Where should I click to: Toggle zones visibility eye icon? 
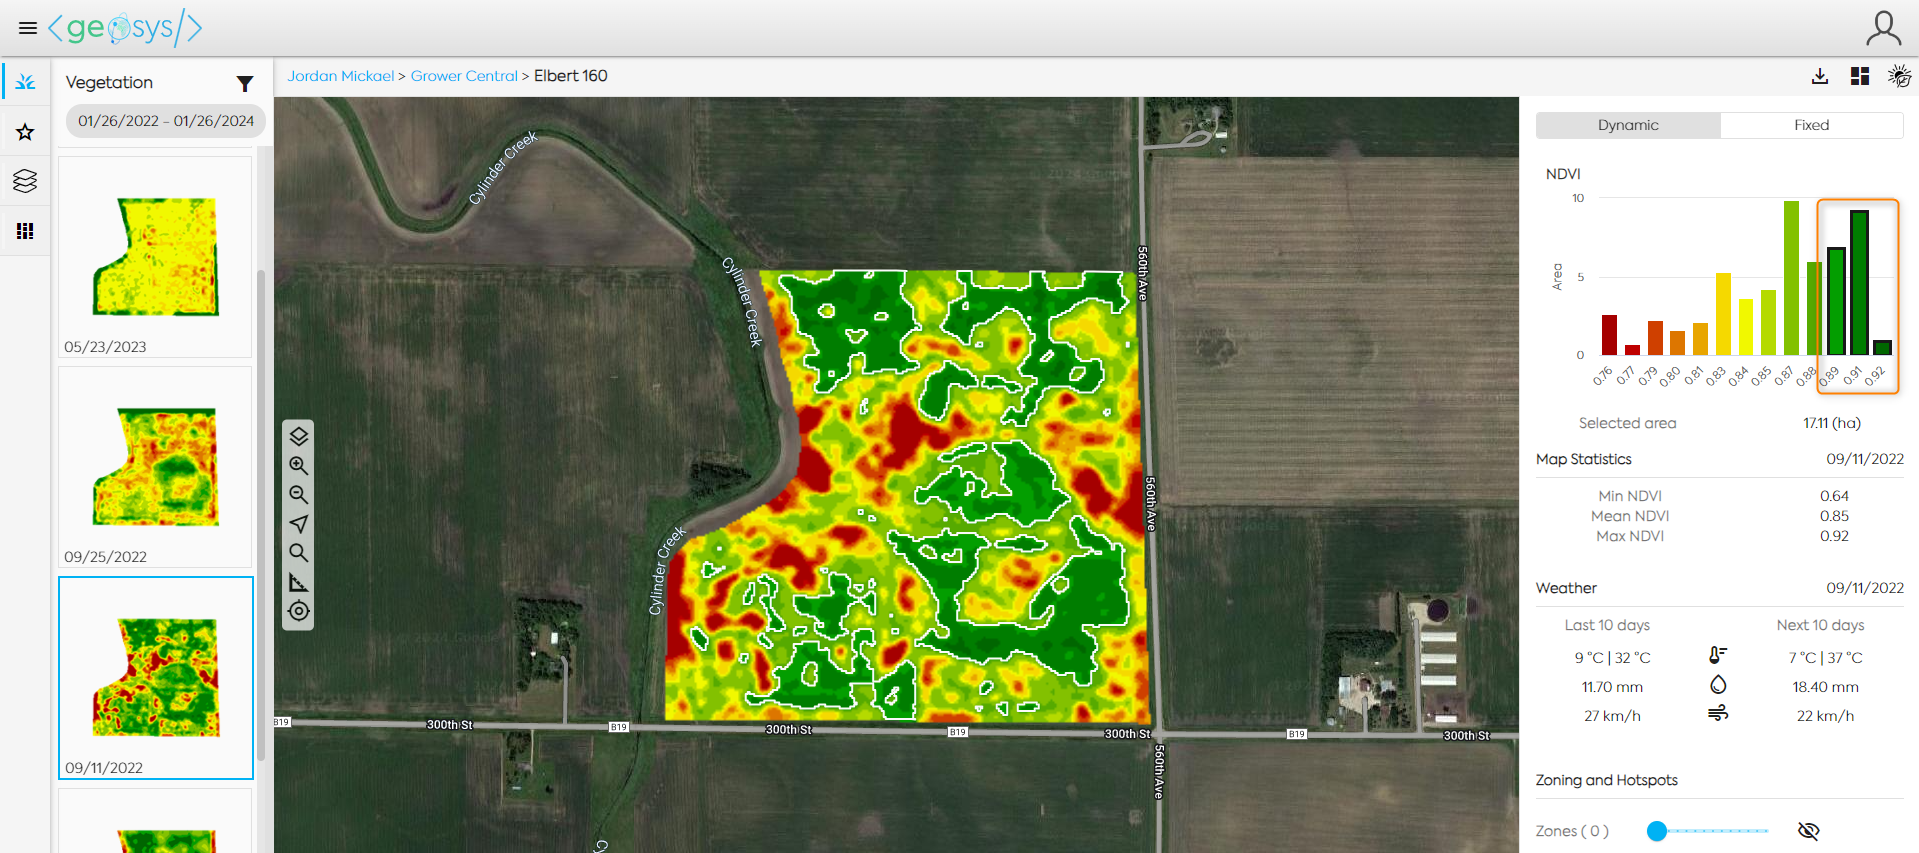tap(1808, 831)
